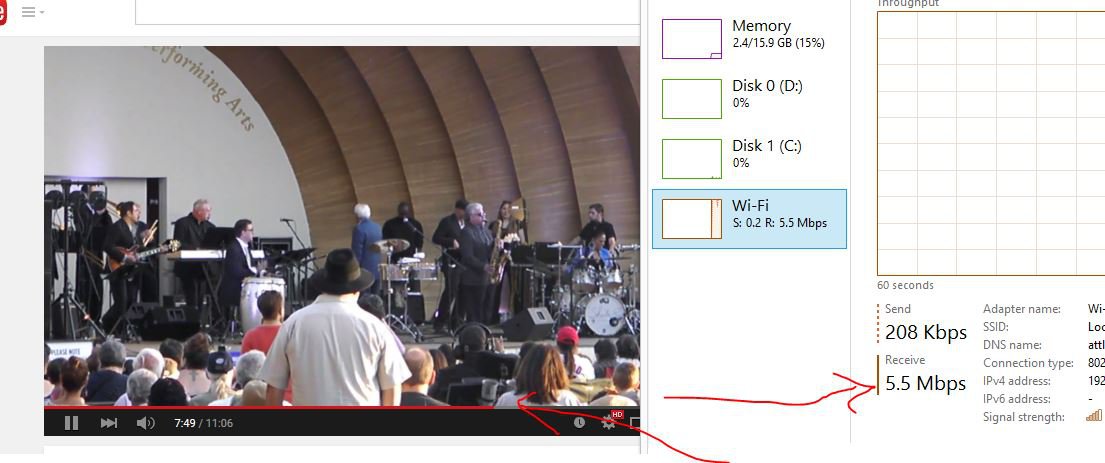This screenshot has height=463, width=1105.
Task: Click the 'DNS name:' label
Action: [x=1012, y=345]
